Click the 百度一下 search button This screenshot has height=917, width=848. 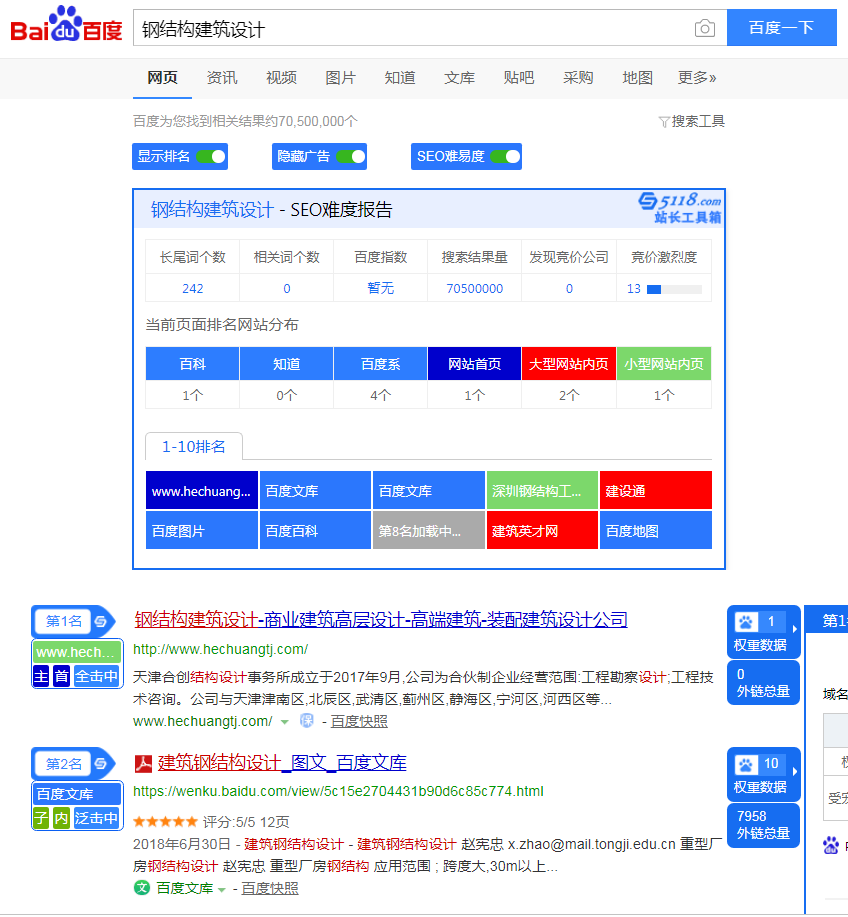coord(781,27)
